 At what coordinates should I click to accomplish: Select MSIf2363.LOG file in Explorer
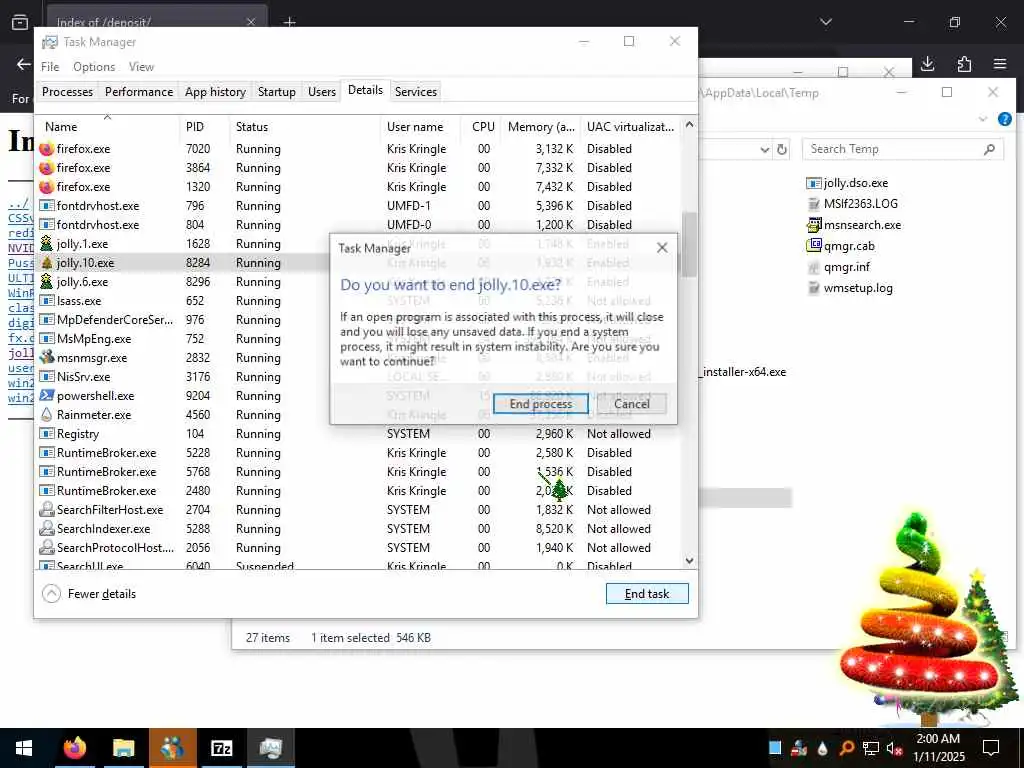click(852, 204)
